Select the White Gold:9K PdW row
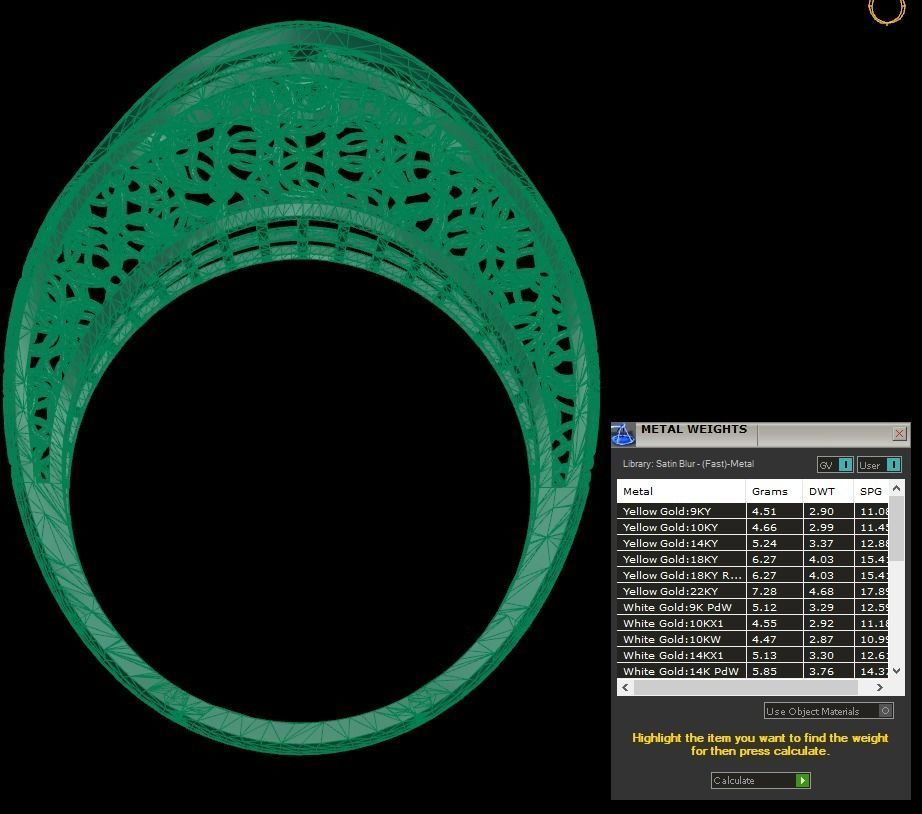 (x=753, y=607)
